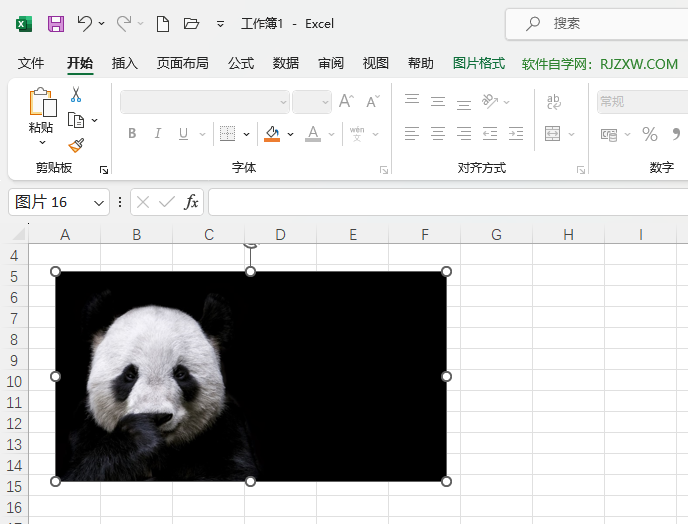This screenshot has width=688, height=524.
Task: Apply percent style icon
Action: coord(649,134)
